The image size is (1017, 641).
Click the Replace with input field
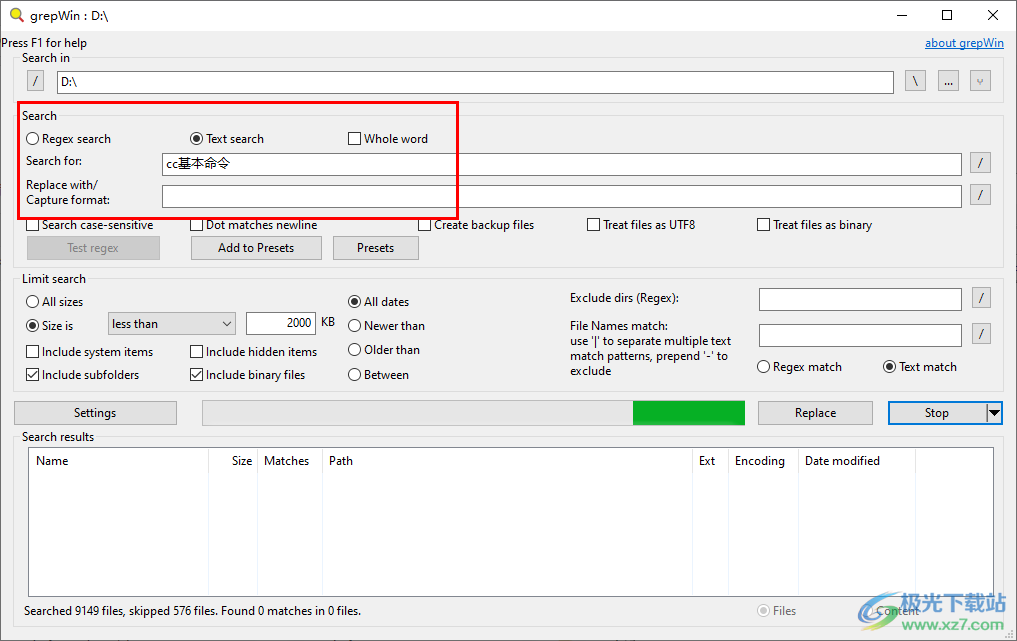click(562, 197)
